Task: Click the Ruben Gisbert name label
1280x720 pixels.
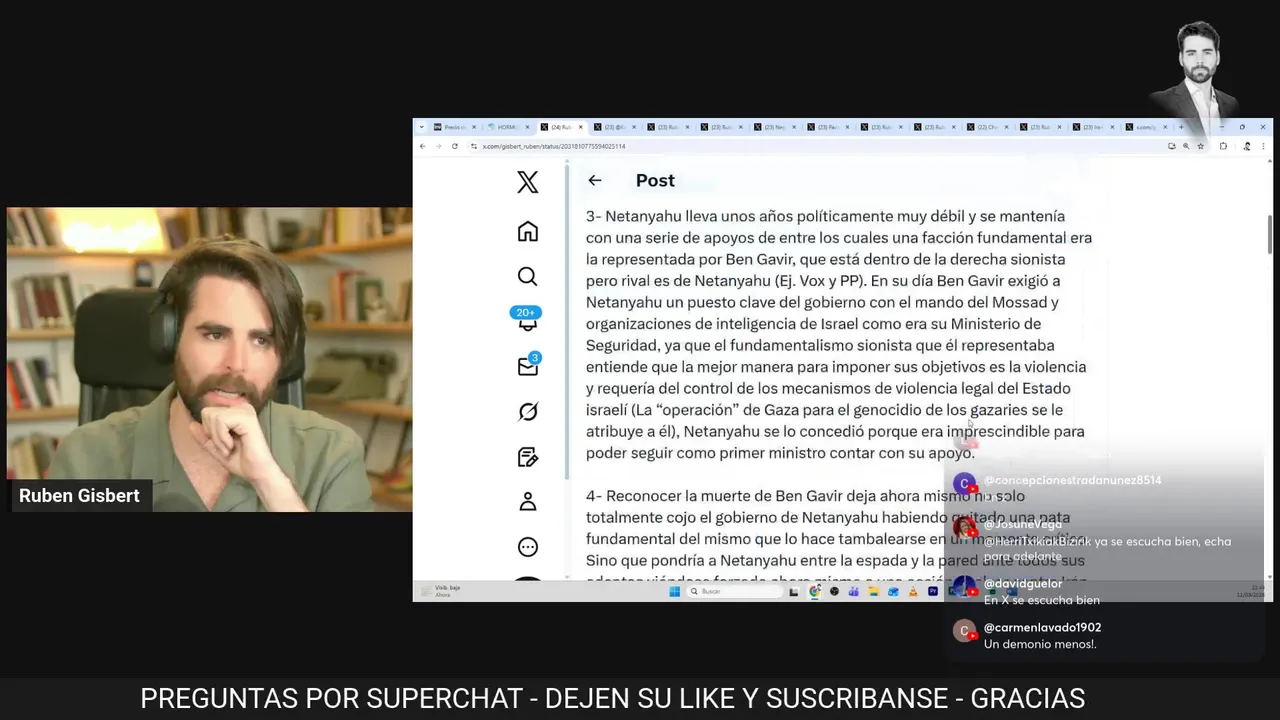Action: pyautogui.click(x=79, y=495)
